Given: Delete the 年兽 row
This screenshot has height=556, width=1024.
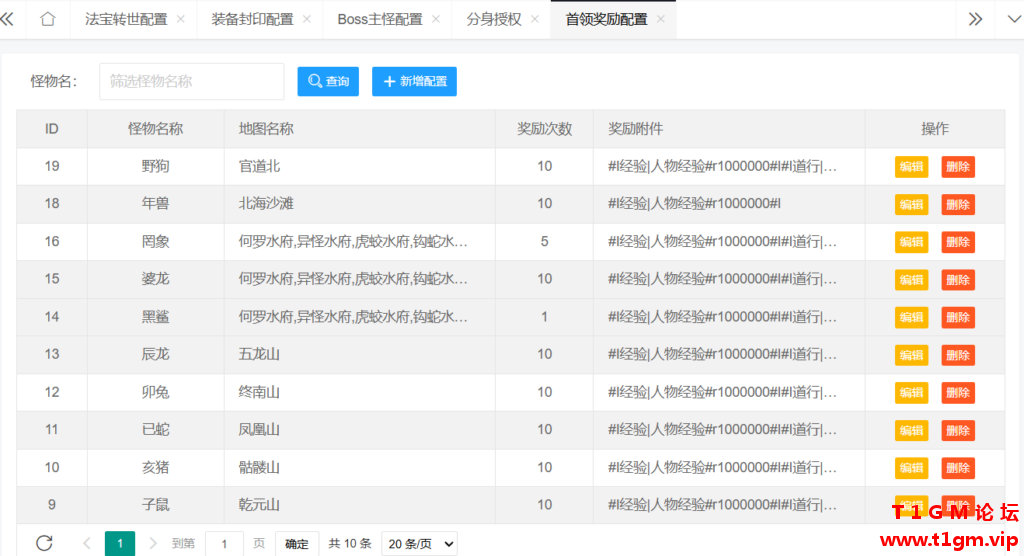Looking at the screenshot, I should coord(957,204).
